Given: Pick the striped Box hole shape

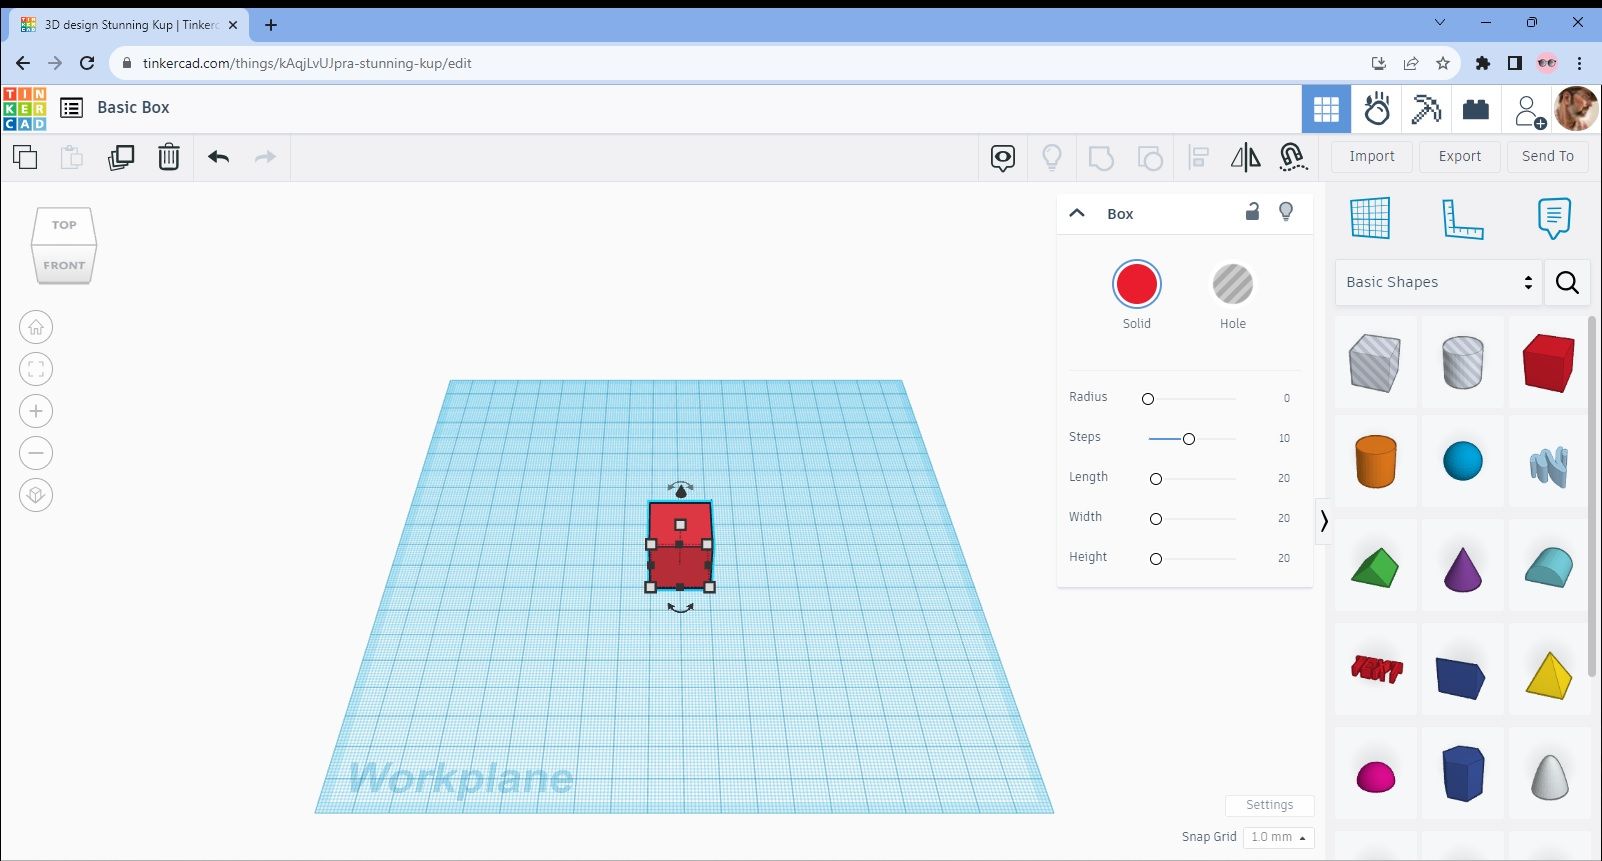Looking at the screenshot, I should (1375, 361).
